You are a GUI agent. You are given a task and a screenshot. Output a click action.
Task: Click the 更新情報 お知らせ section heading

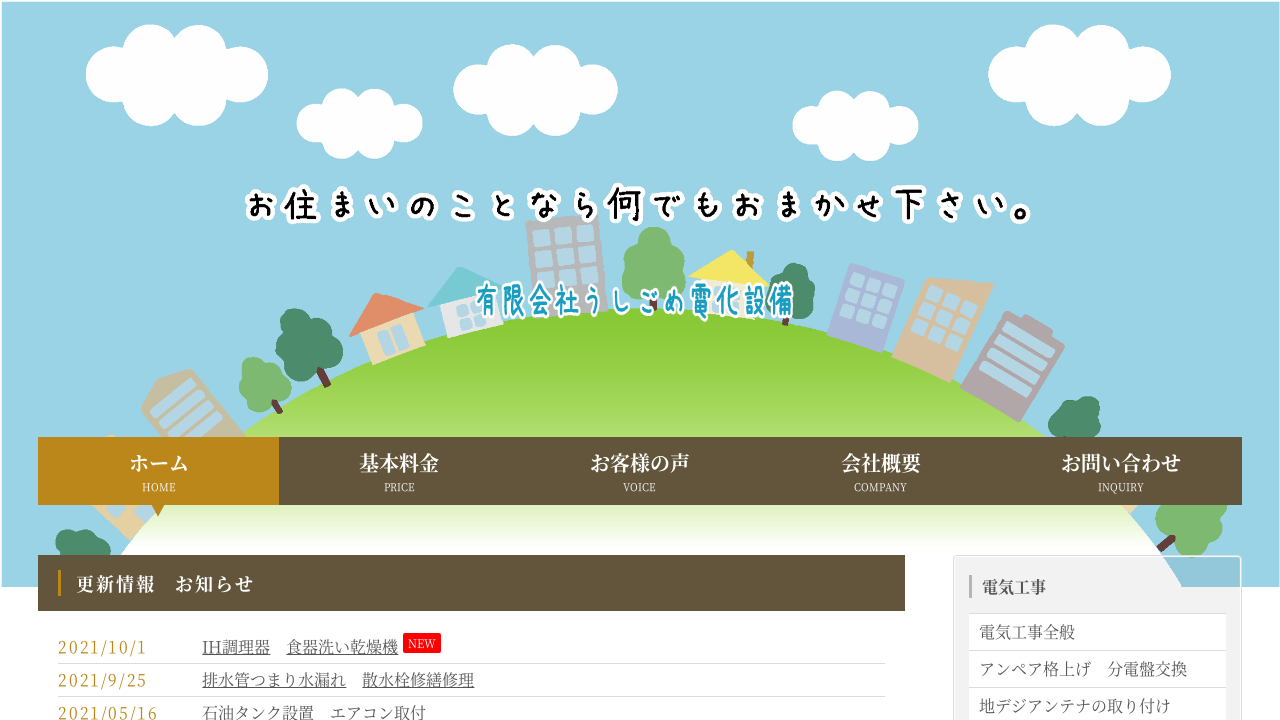(x=165, y=584)
